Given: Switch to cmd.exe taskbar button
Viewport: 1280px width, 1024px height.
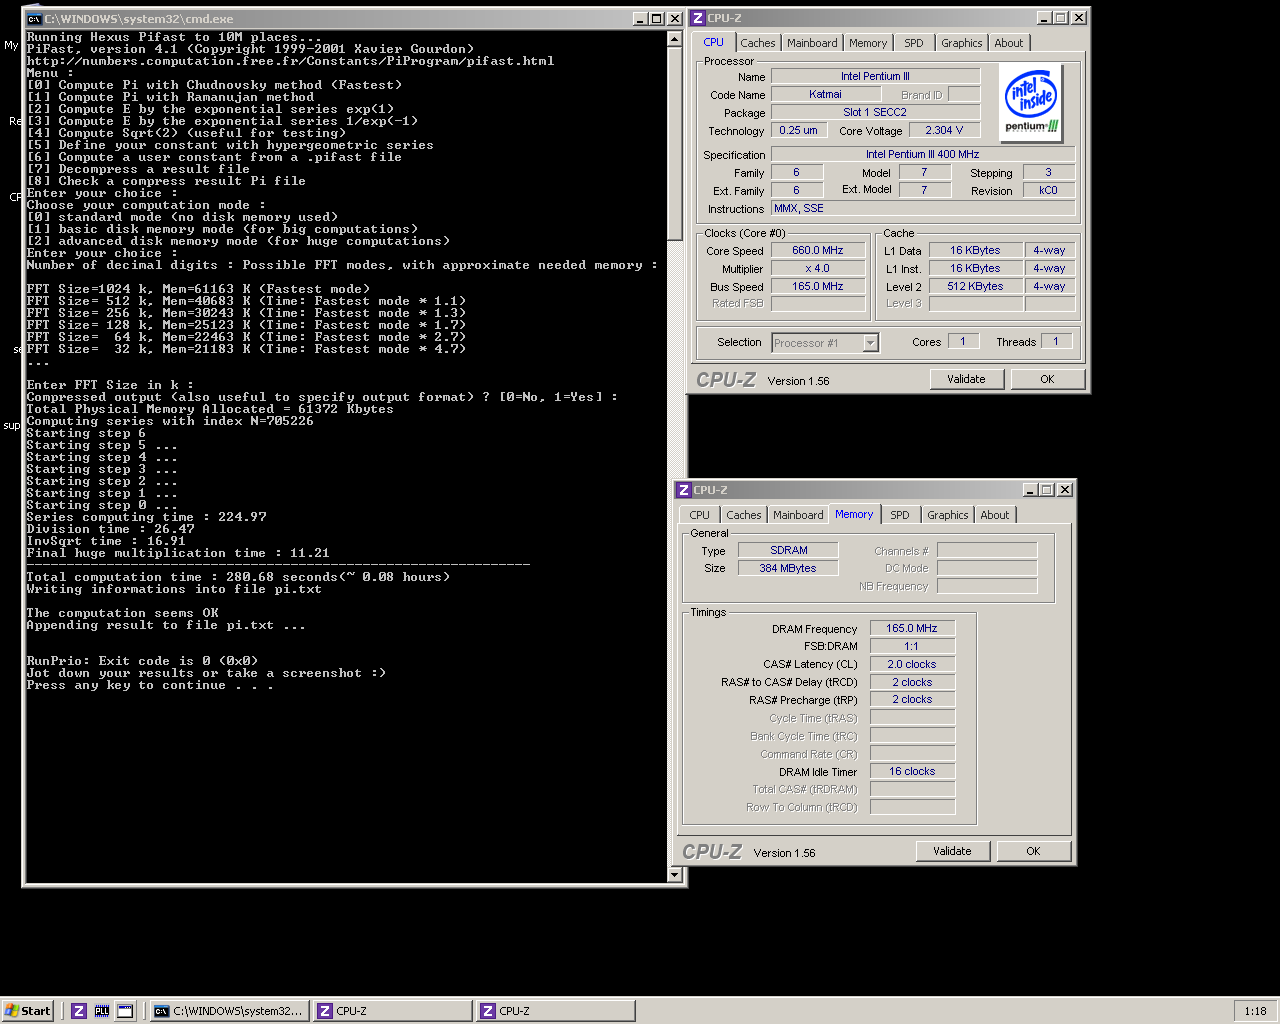Looking at the screenshot, I should point(228,1011).
